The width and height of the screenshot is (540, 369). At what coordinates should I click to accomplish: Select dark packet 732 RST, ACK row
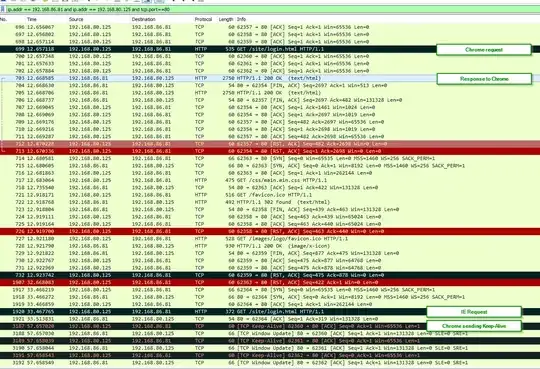click(270, 275)
